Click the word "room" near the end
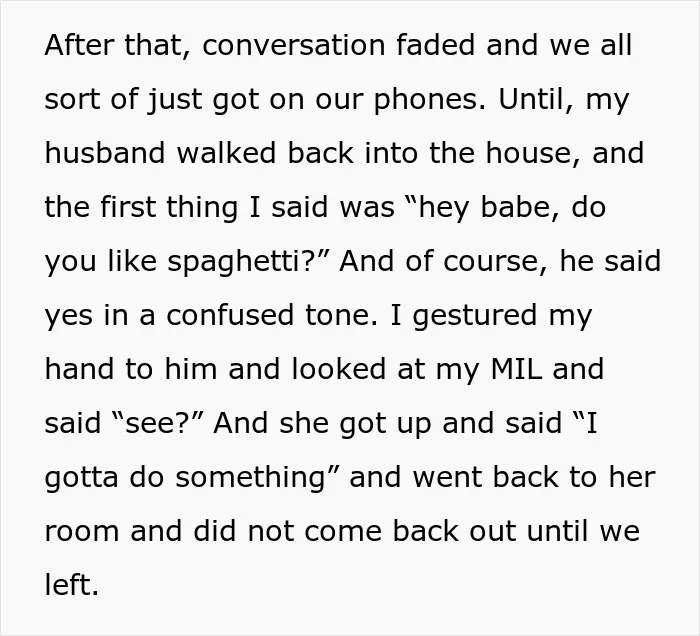Image resolution: width=700 pixels, height=636 pixels. (x=82, y=532)
